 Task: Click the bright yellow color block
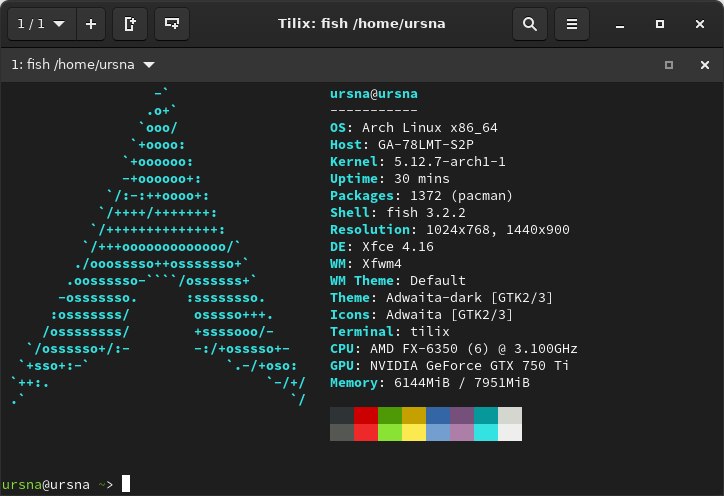tap(414, 433)
